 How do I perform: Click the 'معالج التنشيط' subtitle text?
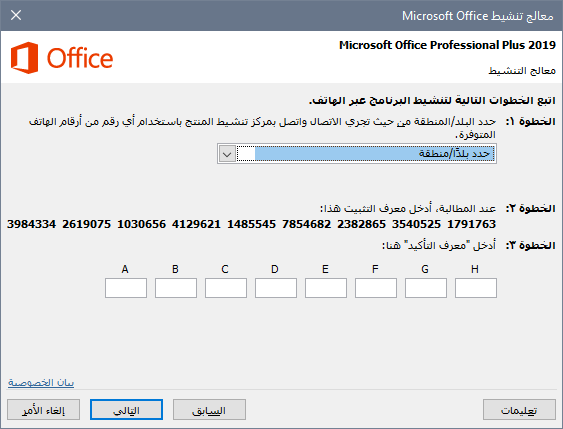(522, 71)
